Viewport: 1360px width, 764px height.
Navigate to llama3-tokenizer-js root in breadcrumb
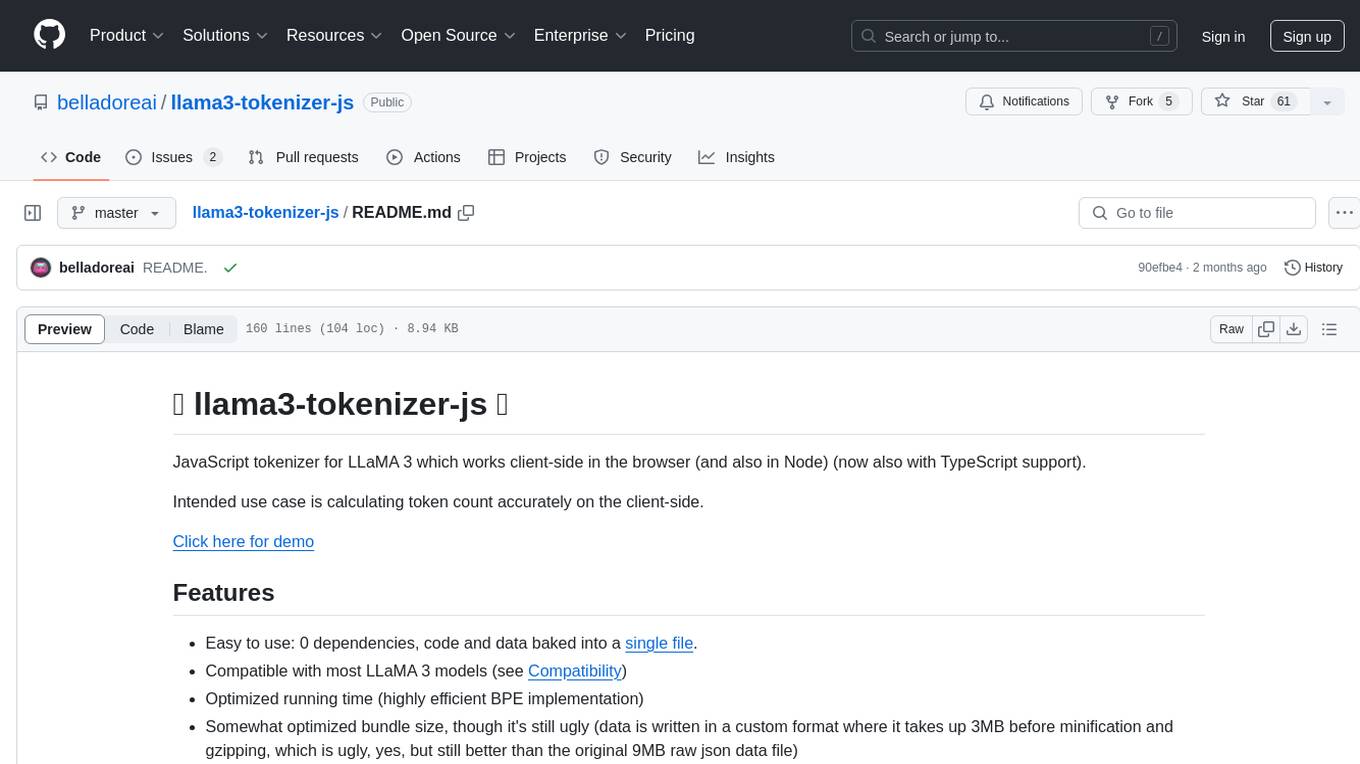pos(265,213)
